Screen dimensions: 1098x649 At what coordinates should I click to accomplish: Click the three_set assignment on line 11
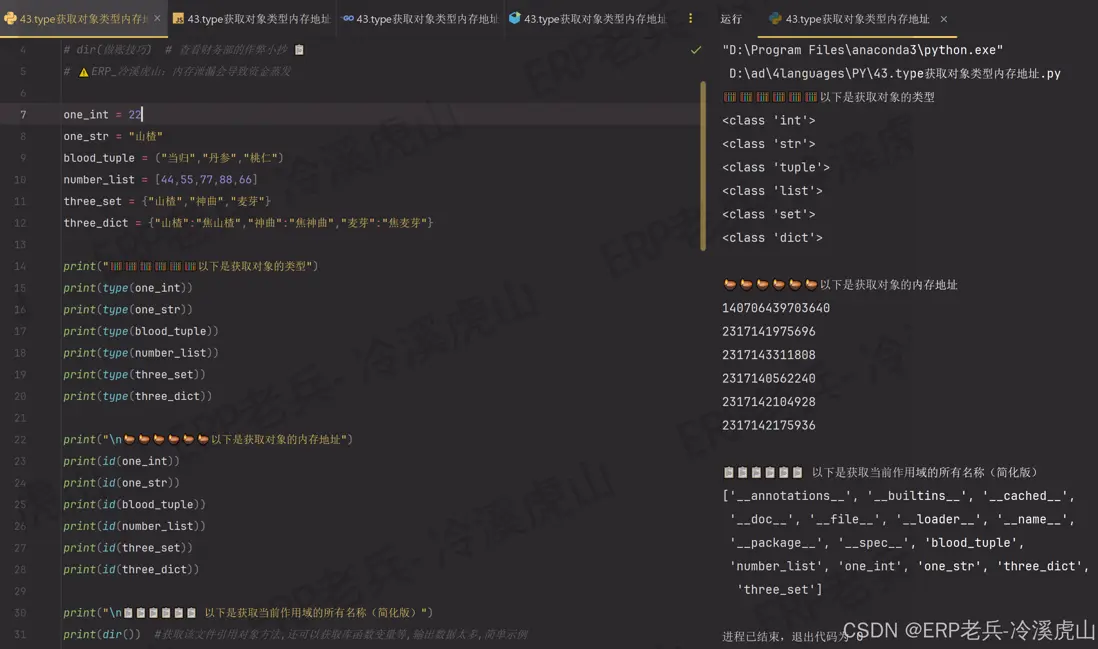pyautogui.click(x=167, y=201)
